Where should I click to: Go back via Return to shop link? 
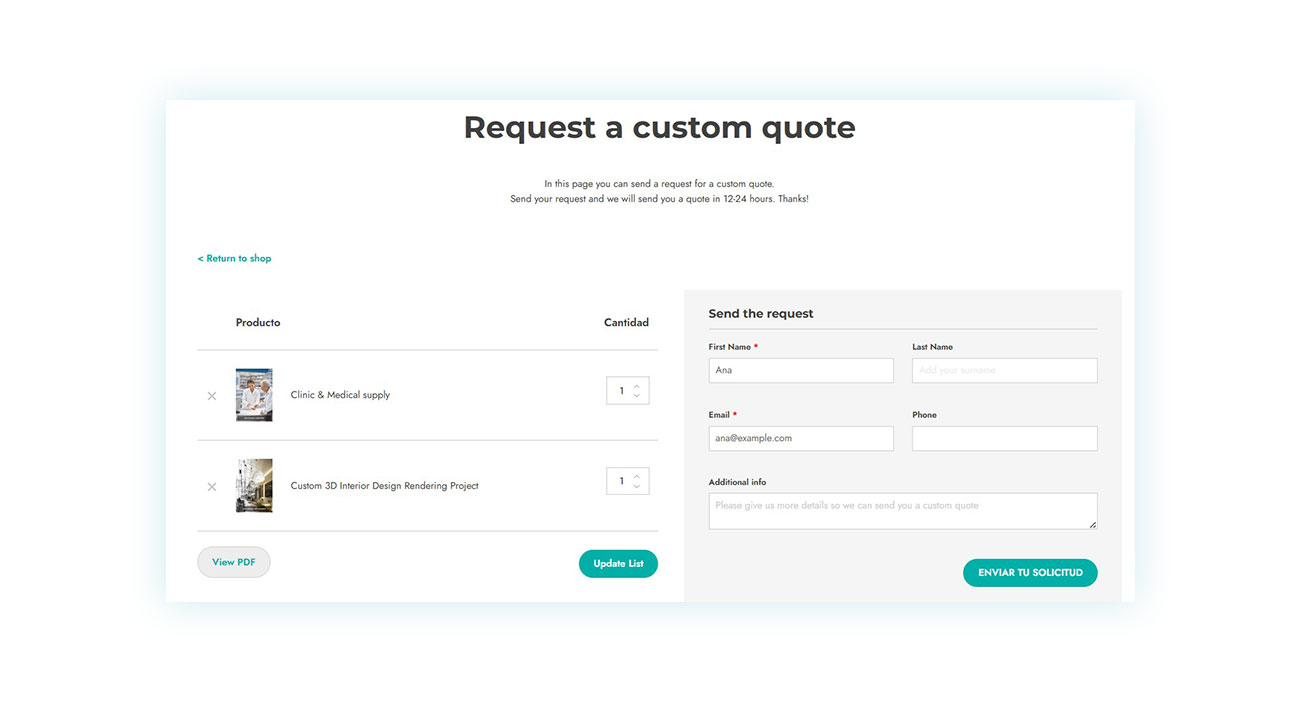[234, 258]
